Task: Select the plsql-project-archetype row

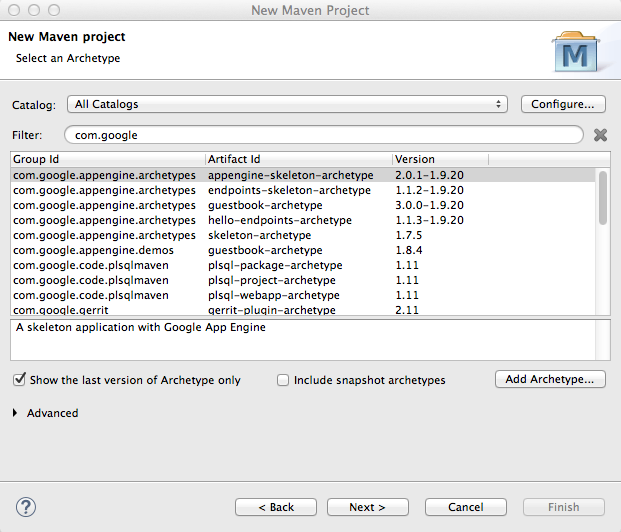Action: coord(303,280)
